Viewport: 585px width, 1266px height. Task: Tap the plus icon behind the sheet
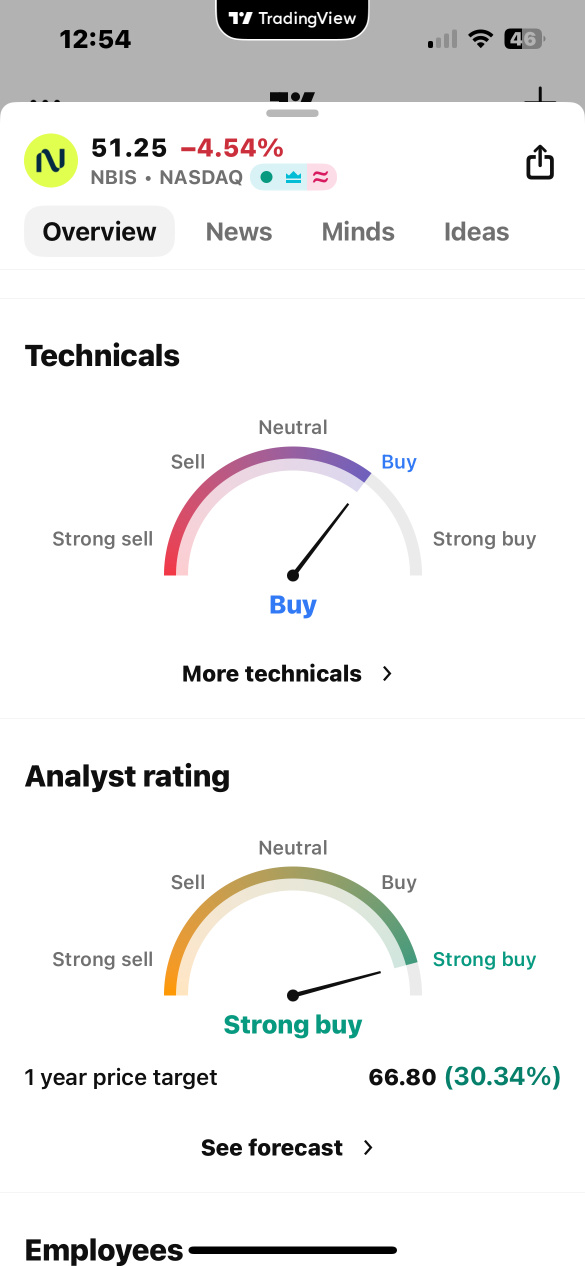pyautogui.click(x=540, y=97)
